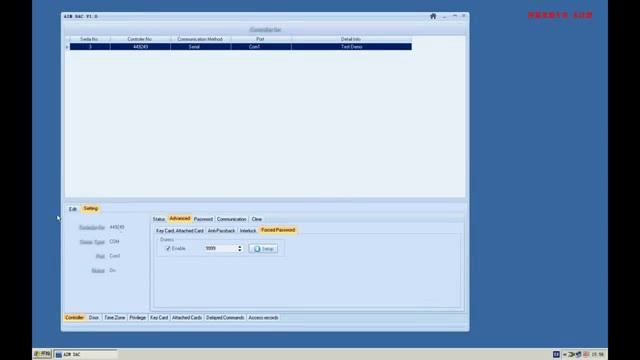Screen dimensions: 640x360
Task: Click the Com1 cell in selected row
Action: (x=261, y=47)
